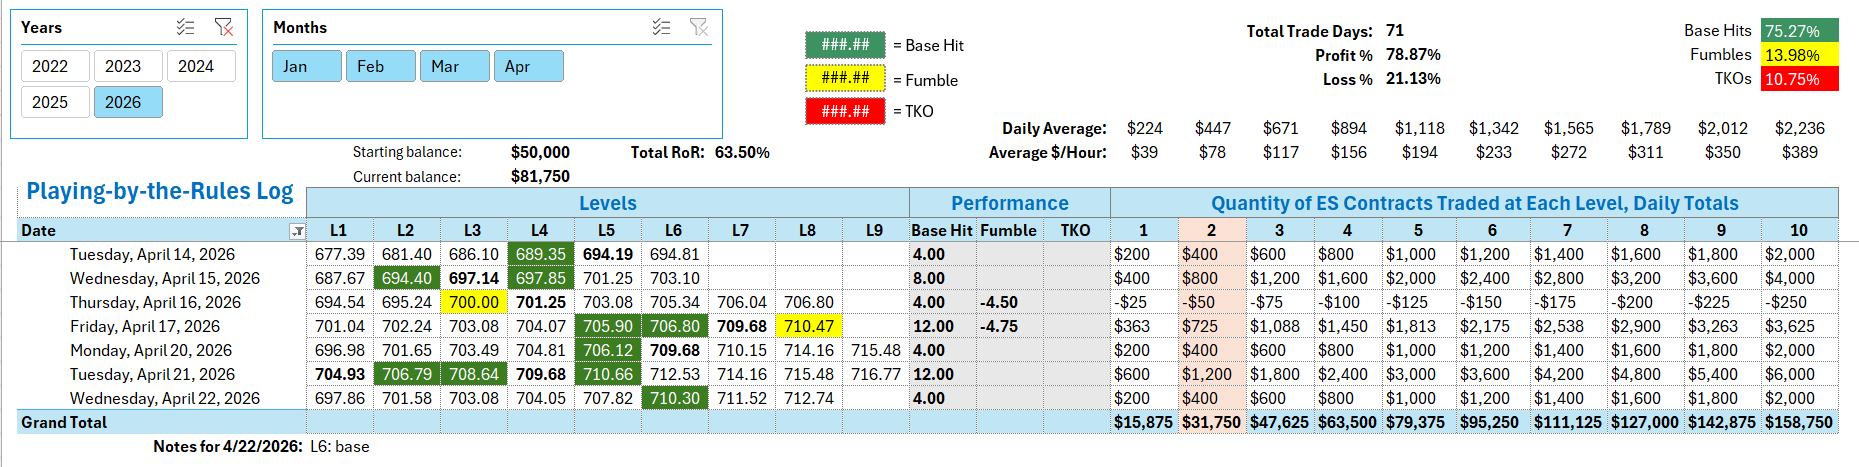Filter months by Jan
1859x467 pixels.
pyautogui.click(x=307, y=66)
